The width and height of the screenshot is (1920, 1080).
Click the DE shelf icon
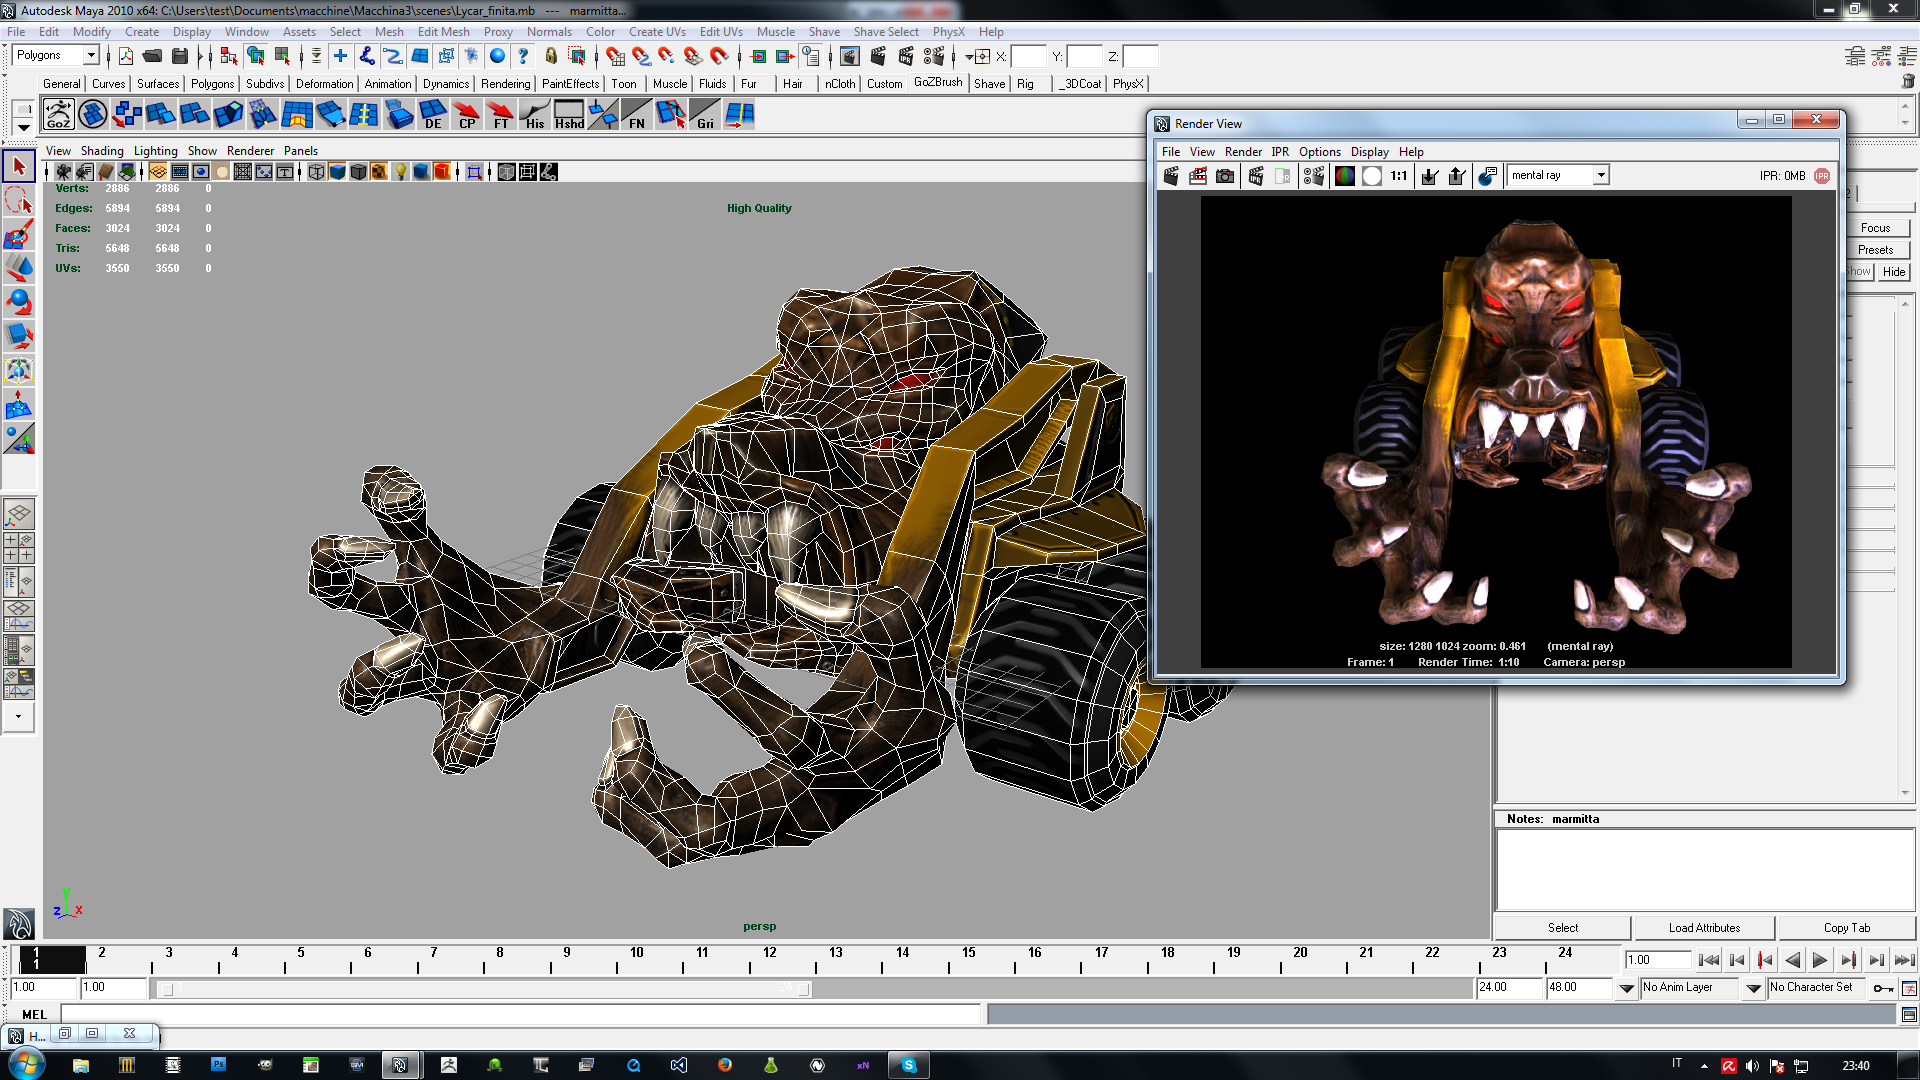[432, 114]
